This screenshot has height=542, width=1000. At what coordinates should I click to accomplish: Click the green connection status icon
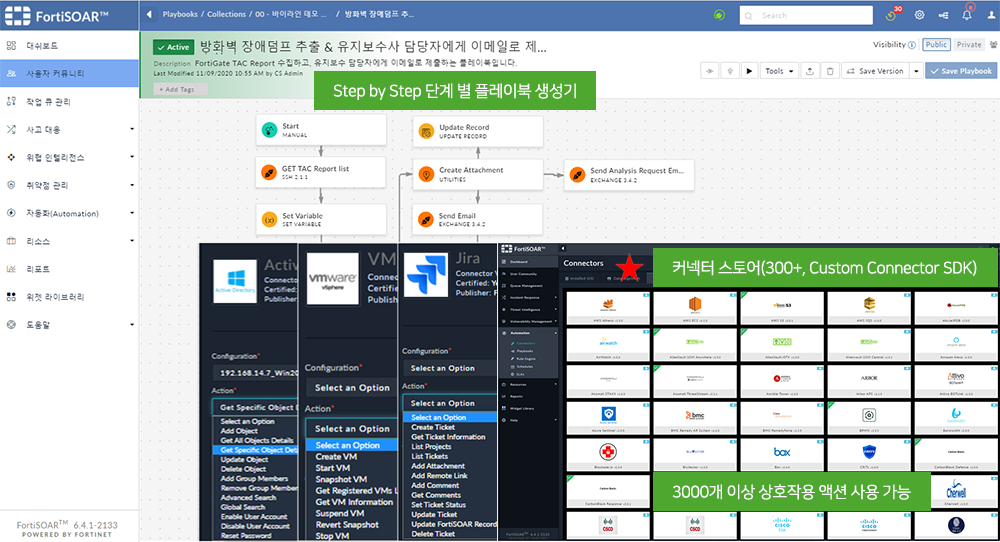(x=719, y=15)
